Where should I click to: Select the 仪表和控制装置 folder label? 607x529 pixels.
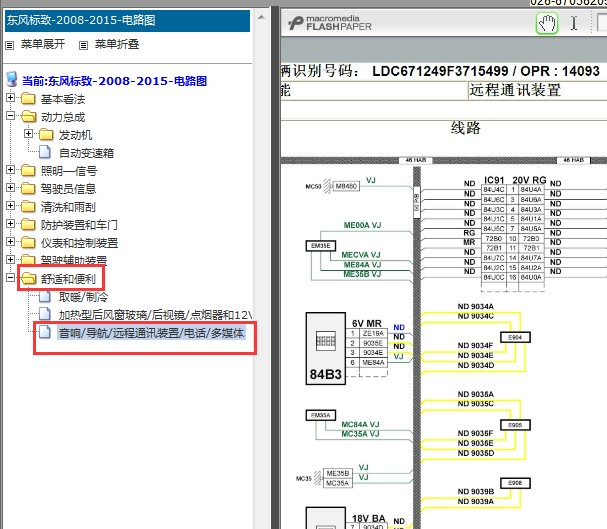(79, 243)
